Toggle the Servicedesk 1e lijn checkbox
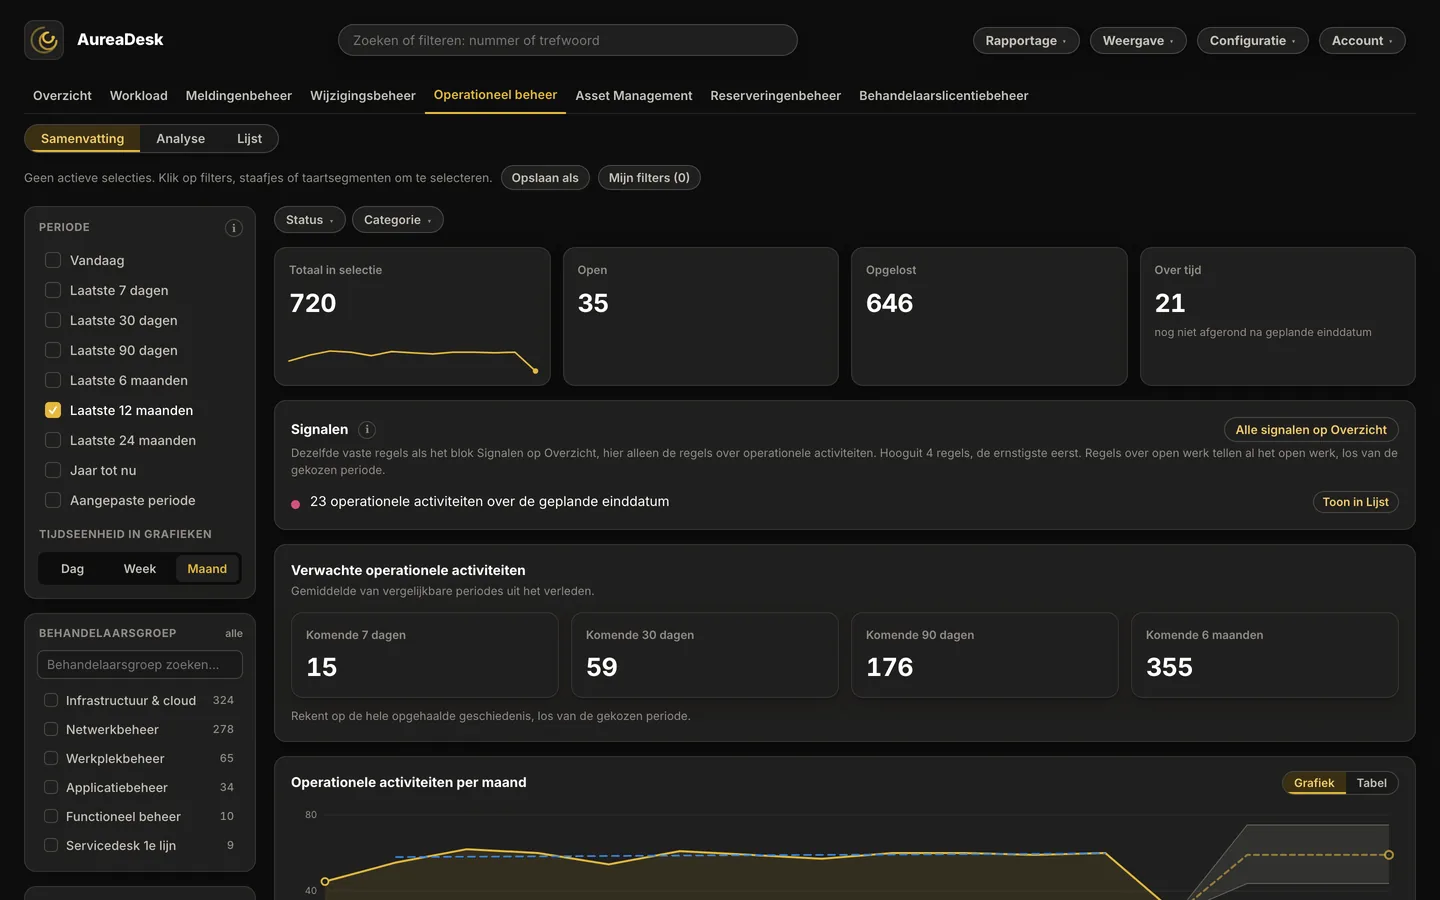Image resolution: width=1440 pixels, height=900 pixels. pos(51,845)
